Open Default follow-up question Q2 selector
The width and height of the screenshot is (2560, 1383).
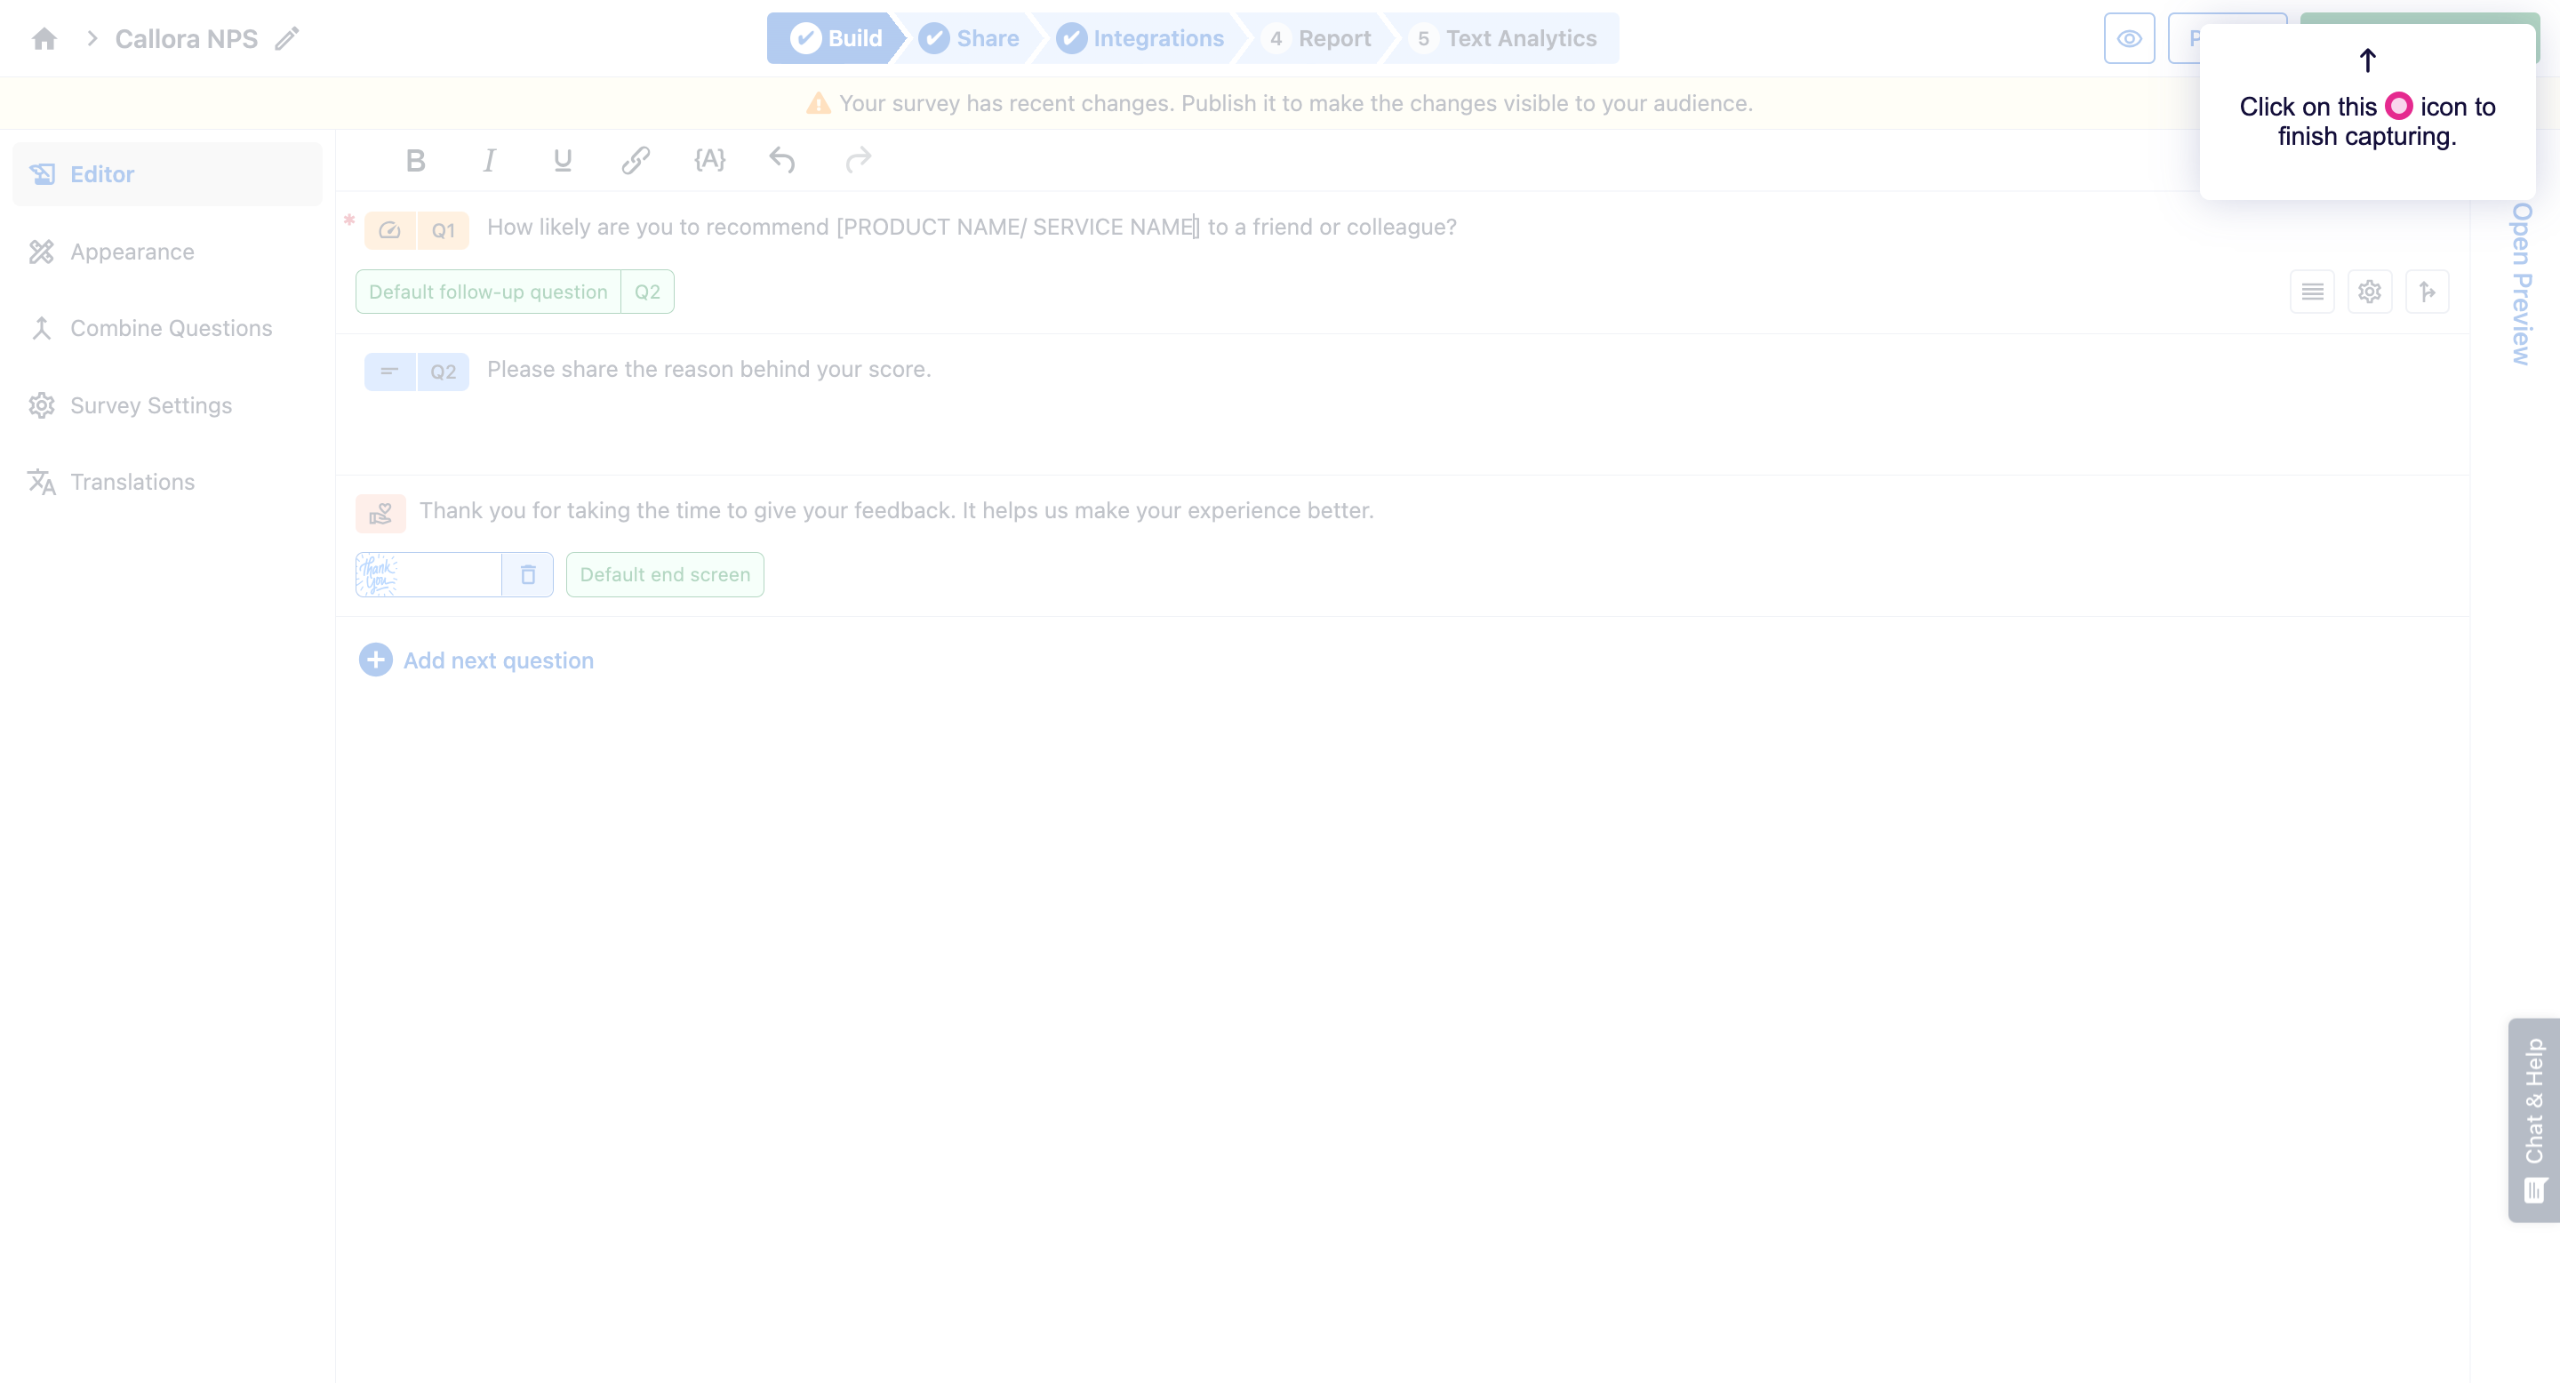pos(514,292)
